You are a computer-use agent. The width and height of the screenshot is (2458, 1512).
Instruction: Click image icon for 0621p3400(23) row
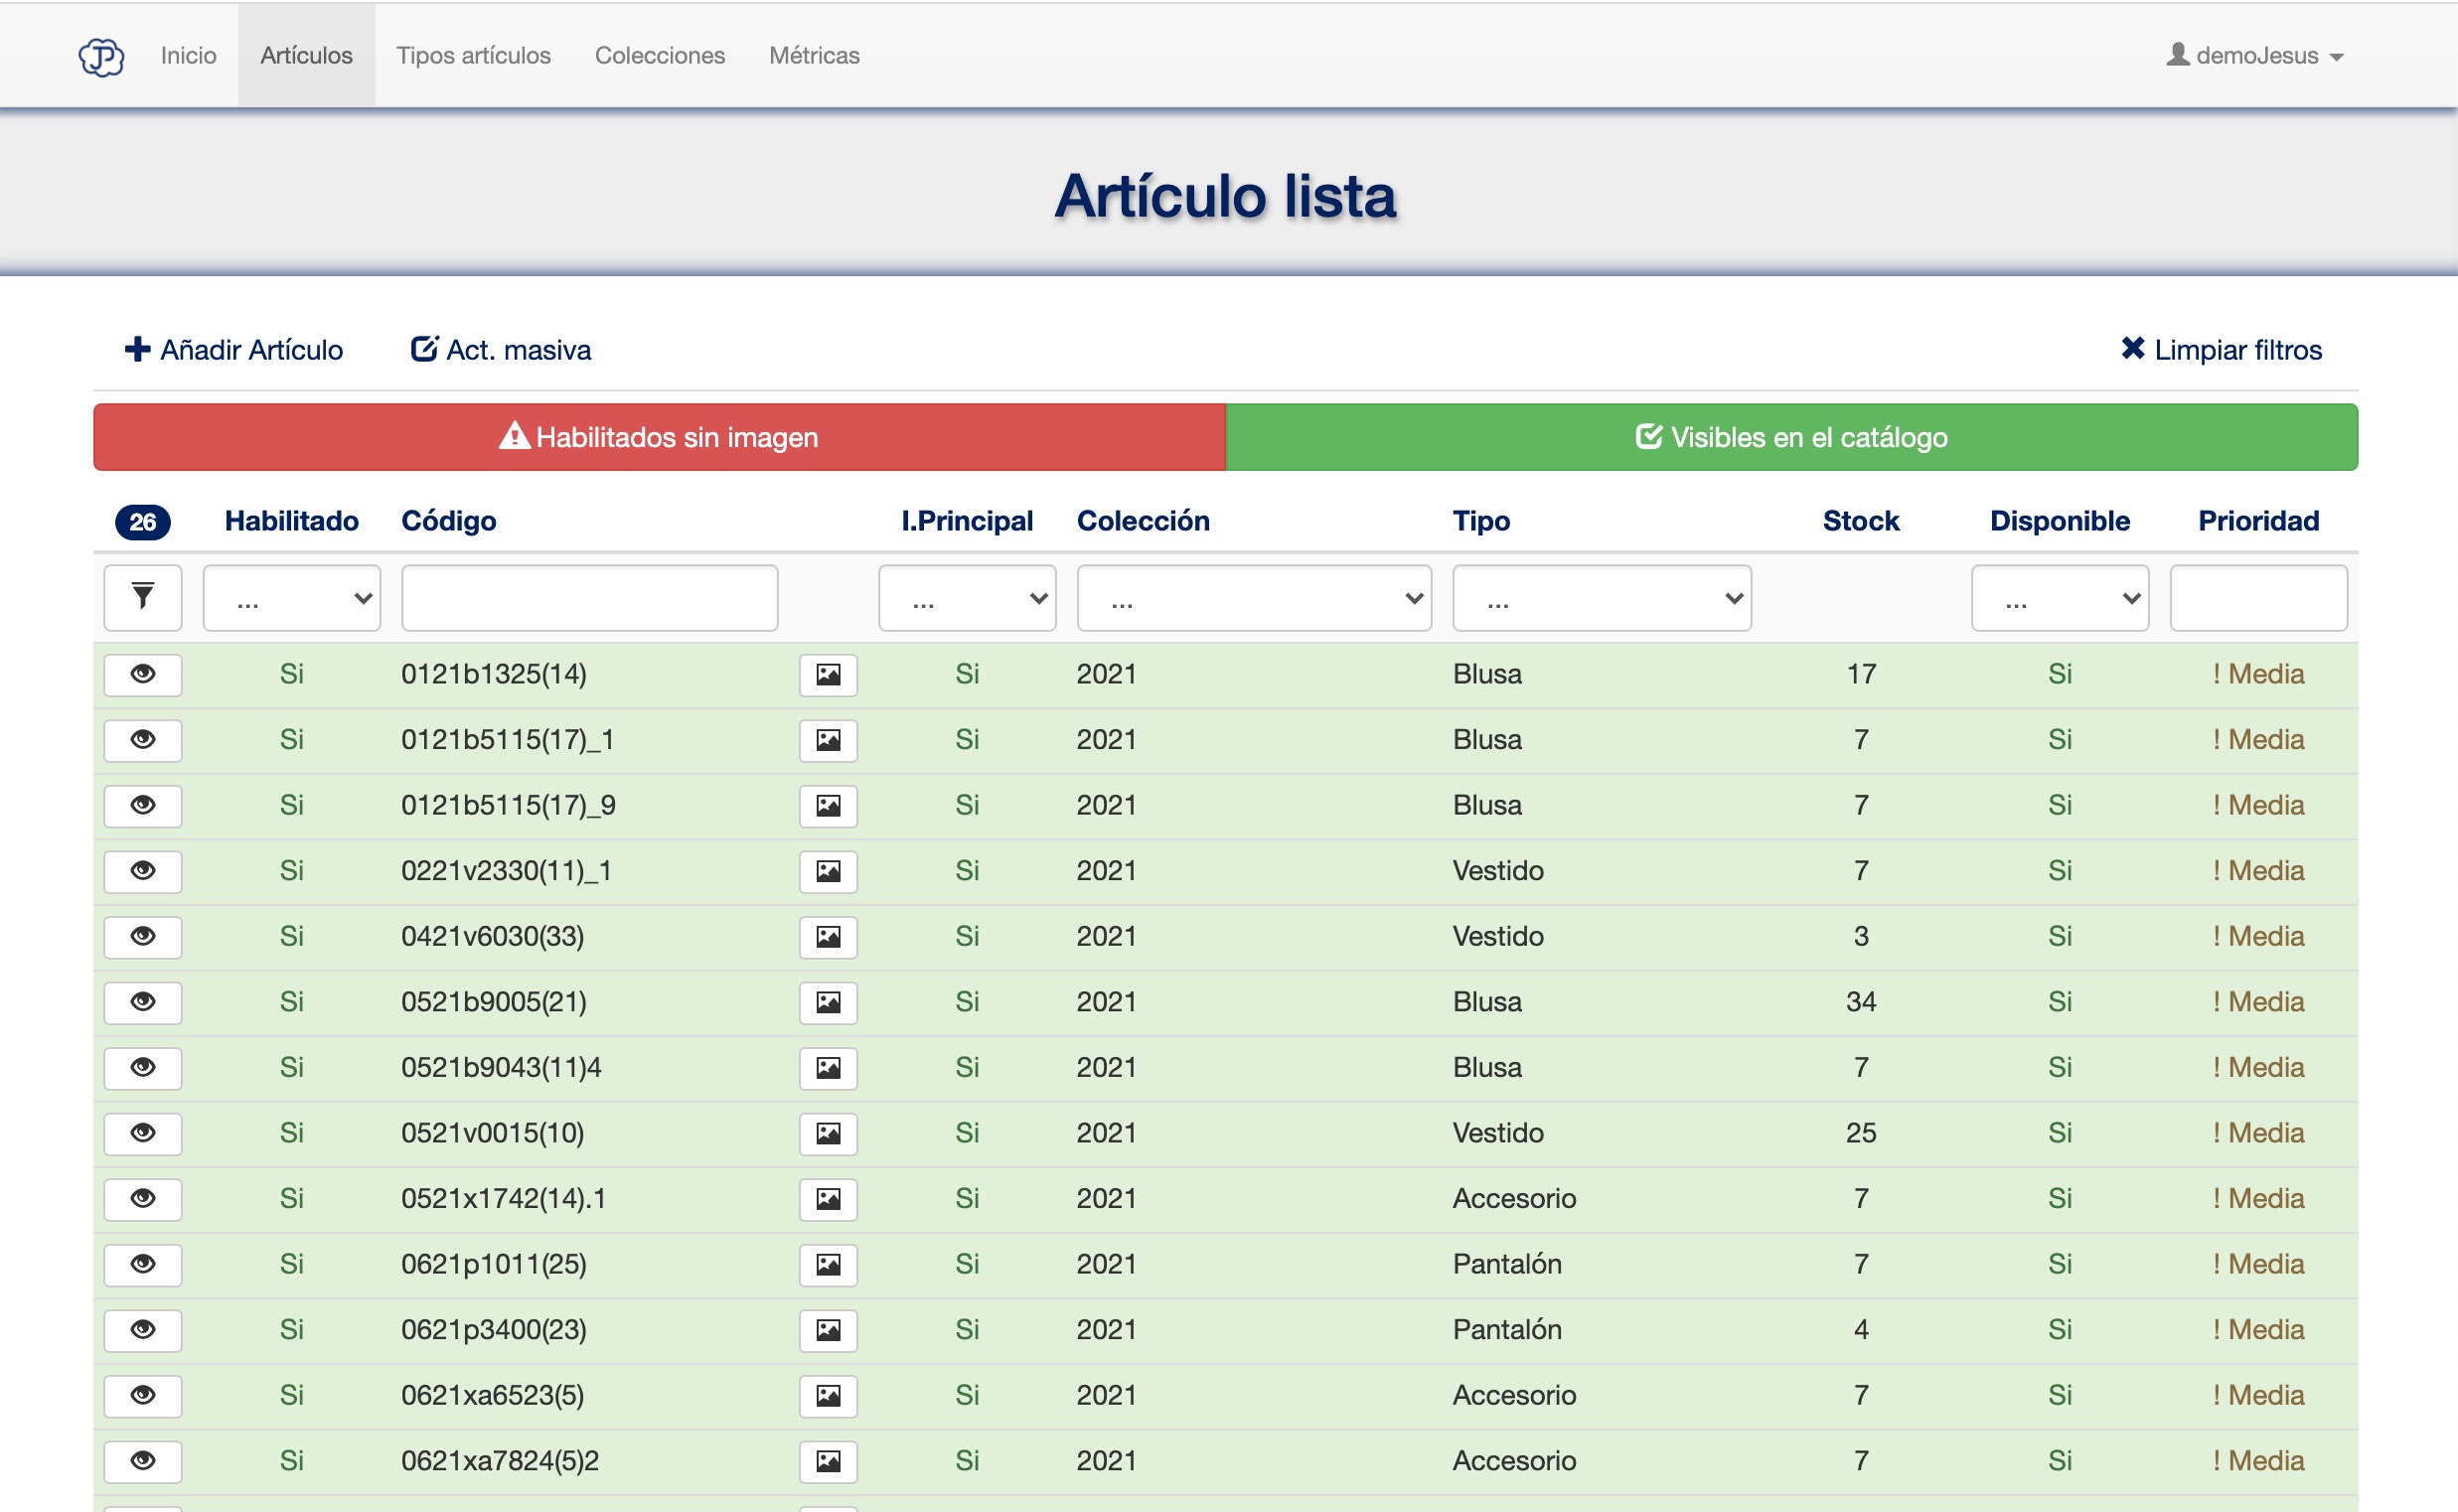coord(828,1330)
